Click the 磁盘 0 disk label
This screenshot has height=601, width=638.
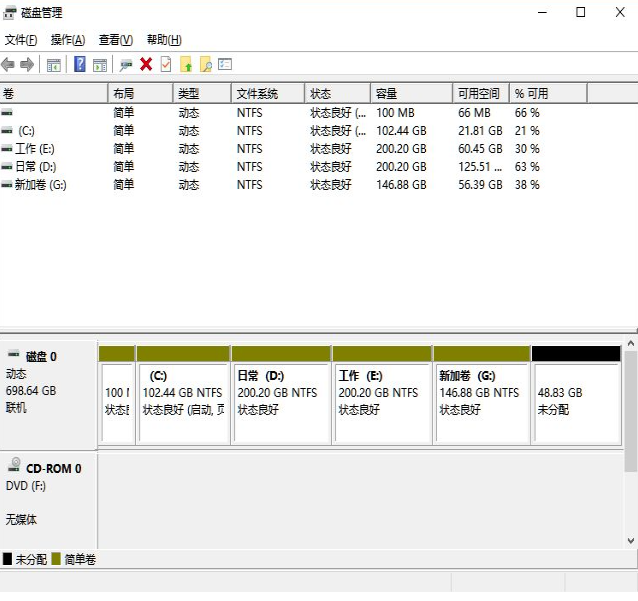coord(41,356)
